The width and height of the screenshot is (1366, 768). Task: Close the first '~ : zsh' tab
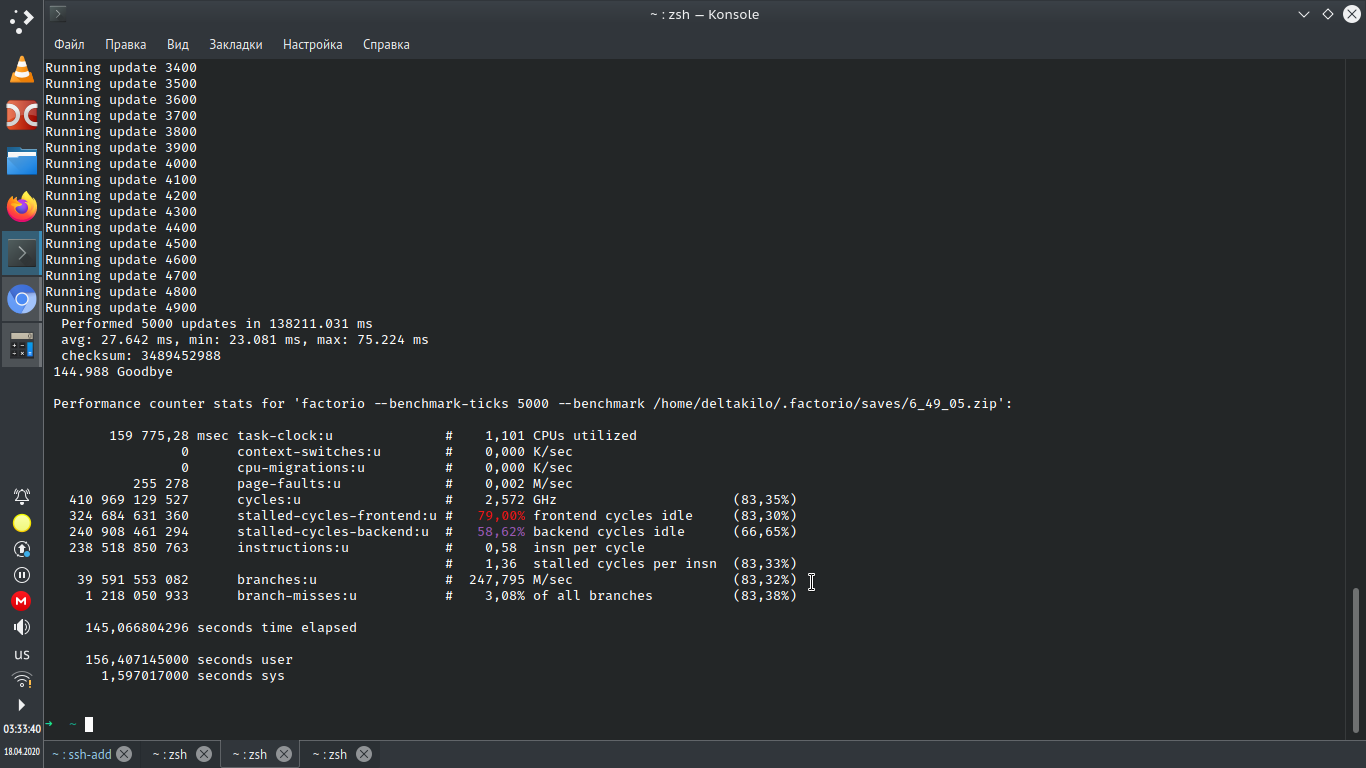(x=204, y=754)
